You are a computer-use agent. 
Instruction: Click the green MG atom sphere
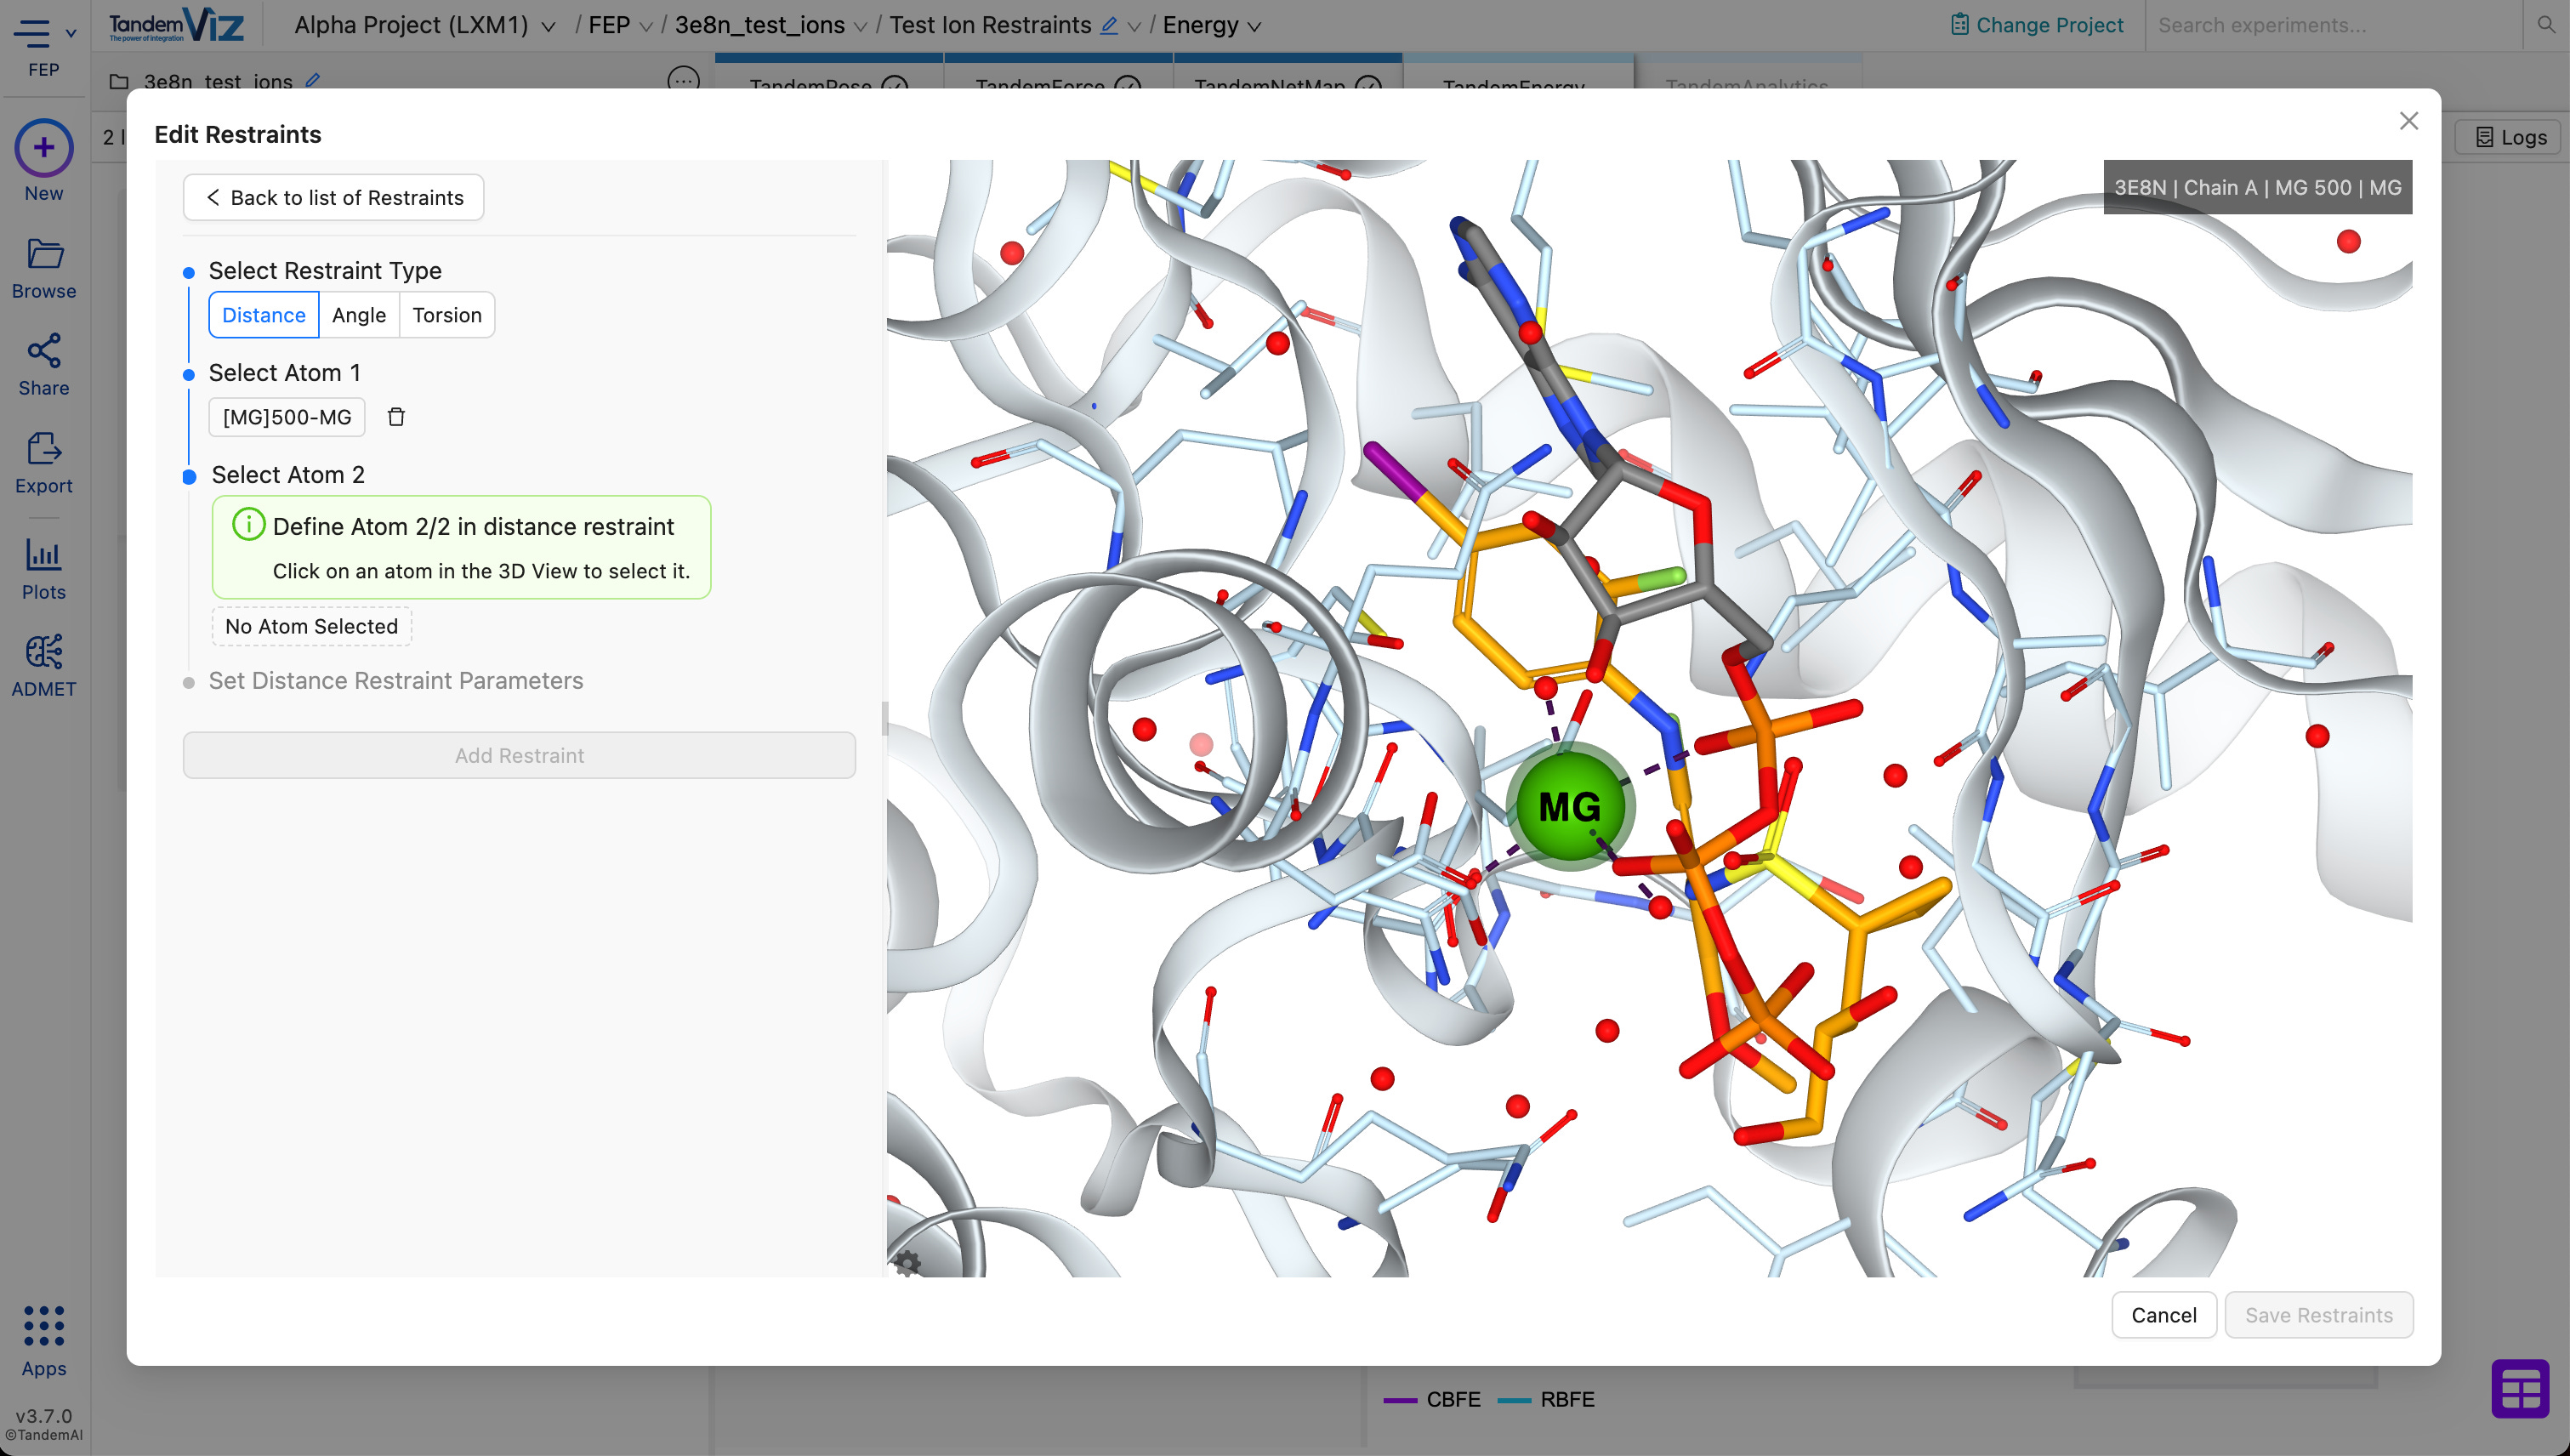(x=1569, y=806)
